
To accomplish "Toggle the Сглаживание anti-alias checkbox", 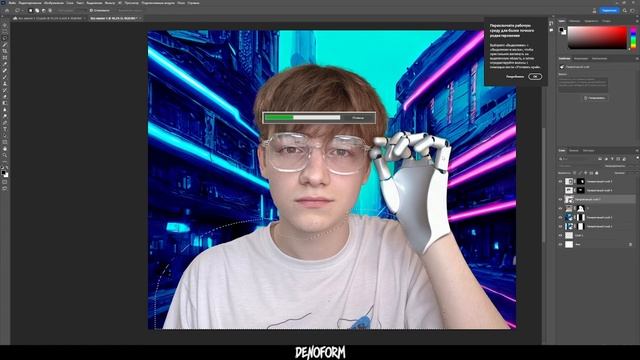I will point(91,10).
